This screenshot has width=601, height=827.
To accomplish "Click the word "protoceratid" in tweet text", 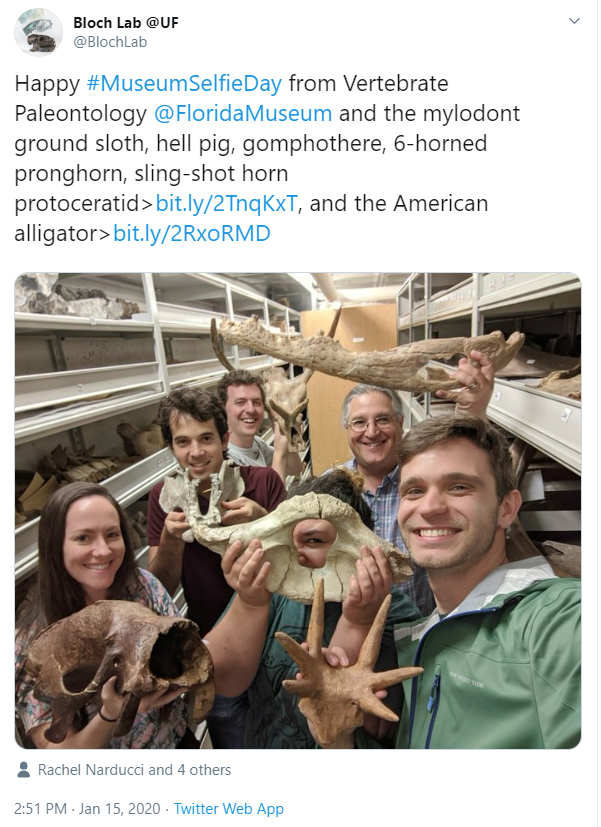I will 76,204.
